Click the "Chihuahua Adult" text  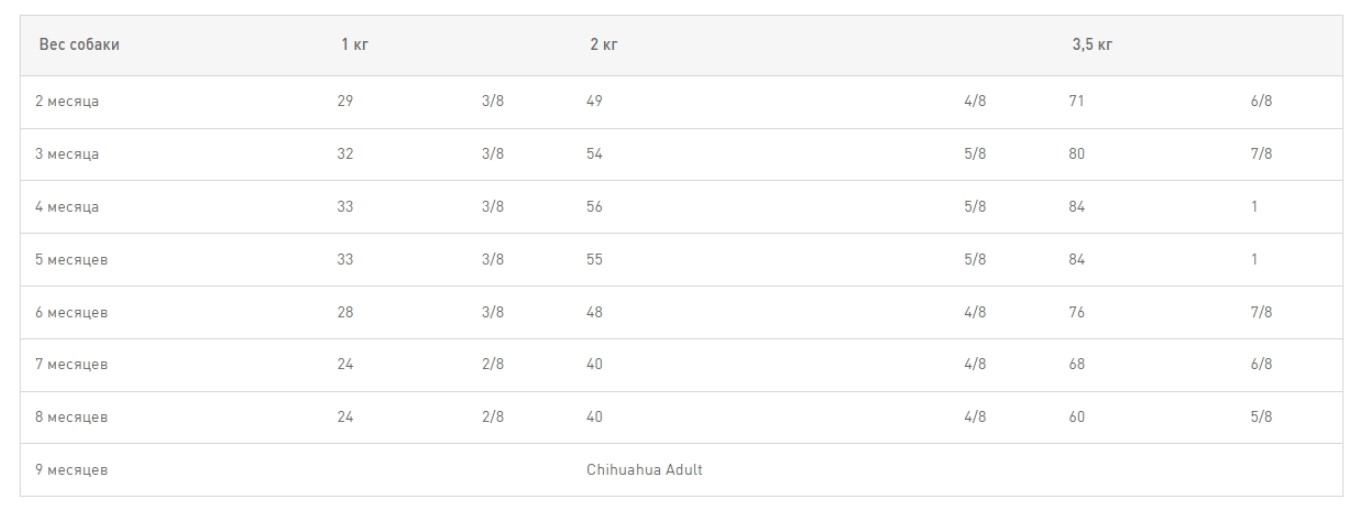(x=644, y=468)
